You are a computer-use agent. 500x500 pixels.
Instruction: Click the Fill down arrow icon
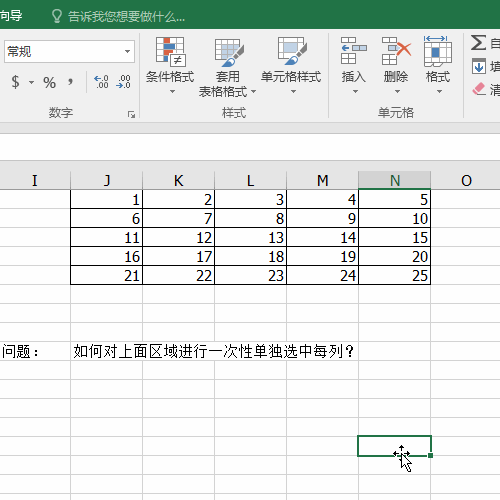(x=479, y=66)
